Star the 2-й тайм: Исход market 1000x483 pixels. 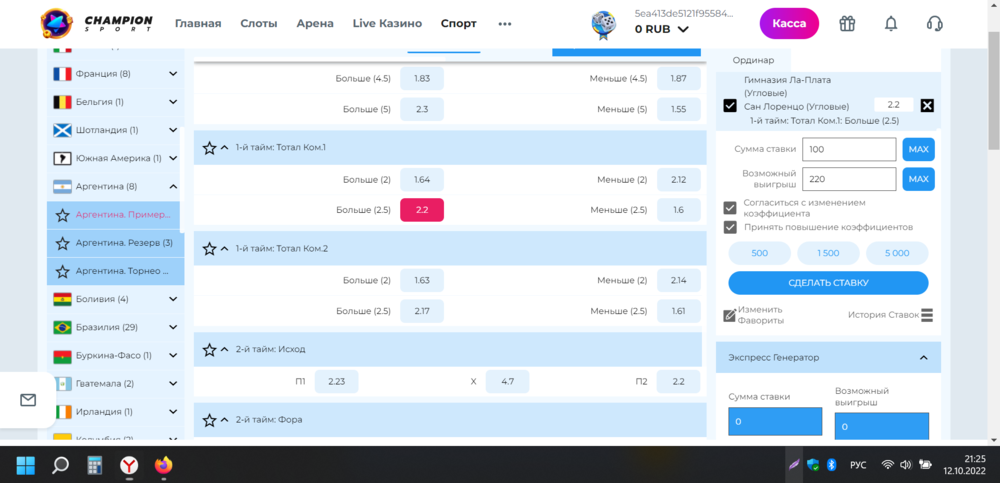[x=209, y=350]
